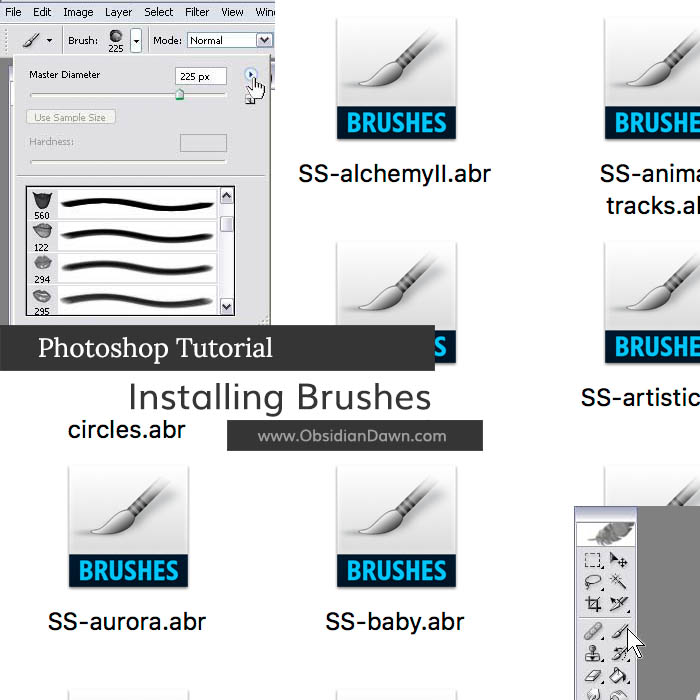
Task: Select the SS-alchemyII.abr brush file icon
Action: pyautogui.click(x=396, y=79)
